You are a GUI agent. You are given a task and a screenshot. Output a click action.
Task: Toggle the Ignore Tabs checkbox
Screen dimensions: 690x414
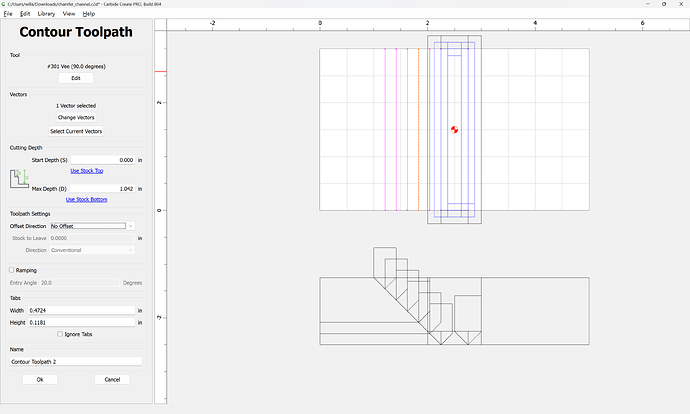[x=60, y=334]
